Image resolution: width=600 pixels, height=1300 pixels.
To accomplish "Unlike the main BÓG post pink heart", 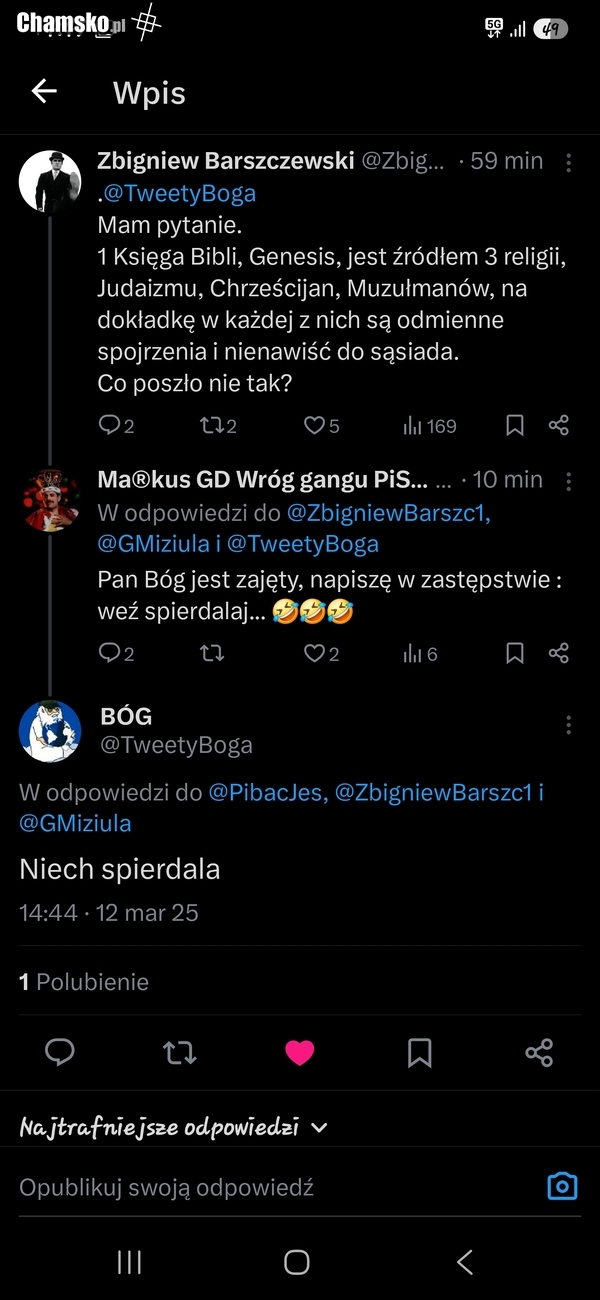I will [x=300, y=1052].
